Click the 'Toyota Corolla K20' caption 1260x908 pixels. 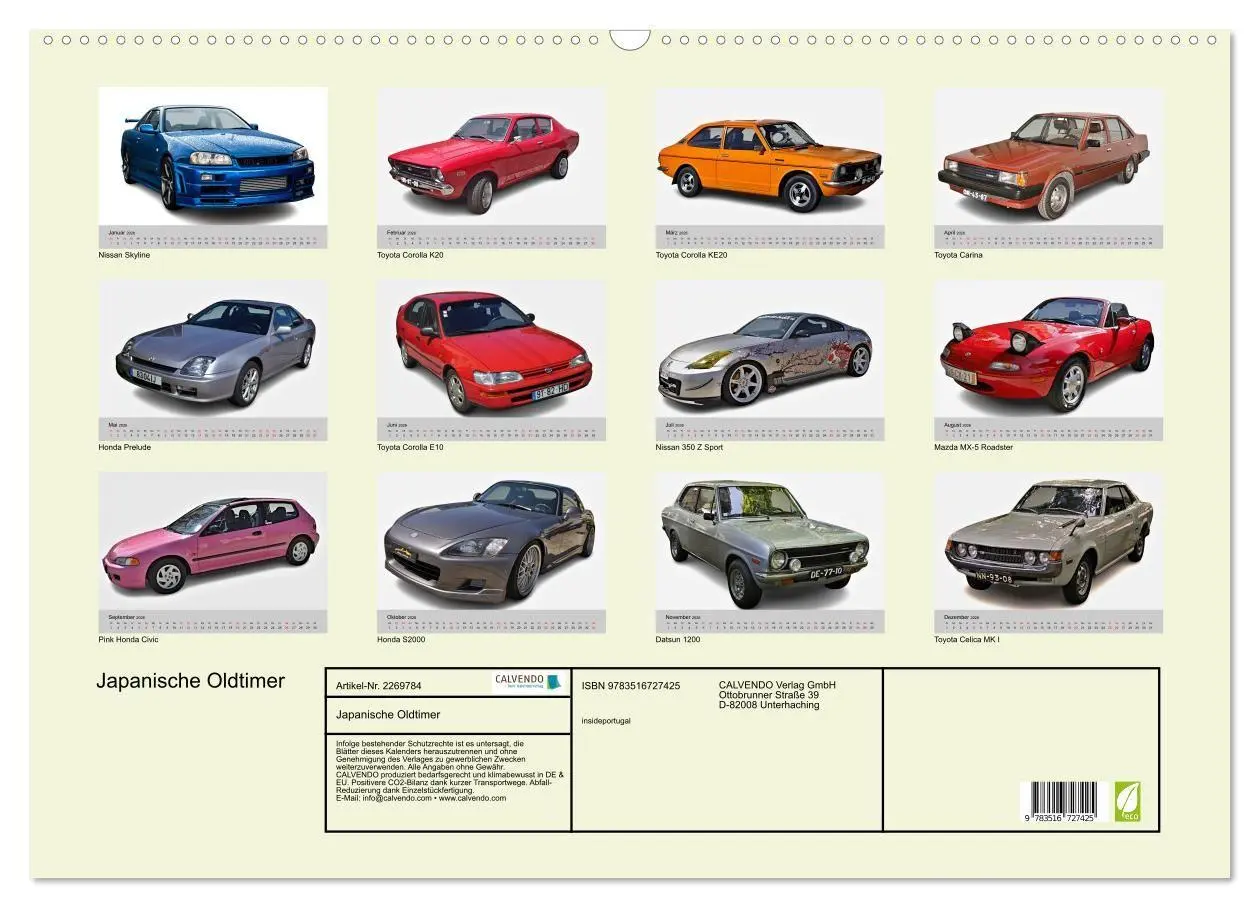(x=410, y=255)
